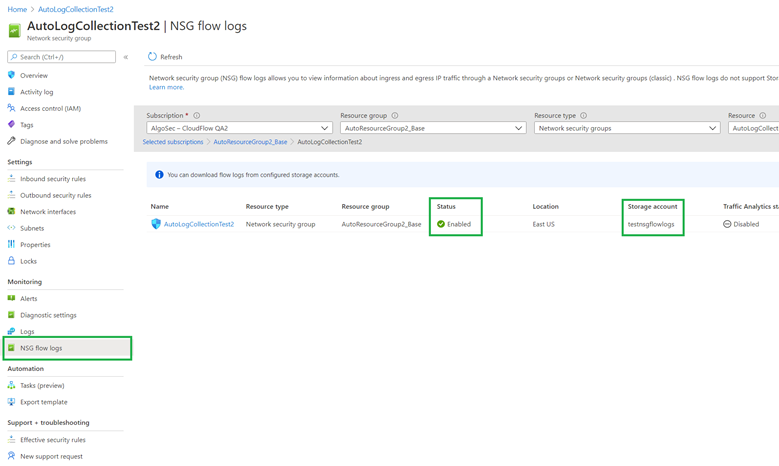The width and height of the screenshot is (779, 466).
Task: Click the NSG flow logs sidebar icon
Action: pos(11,348)
